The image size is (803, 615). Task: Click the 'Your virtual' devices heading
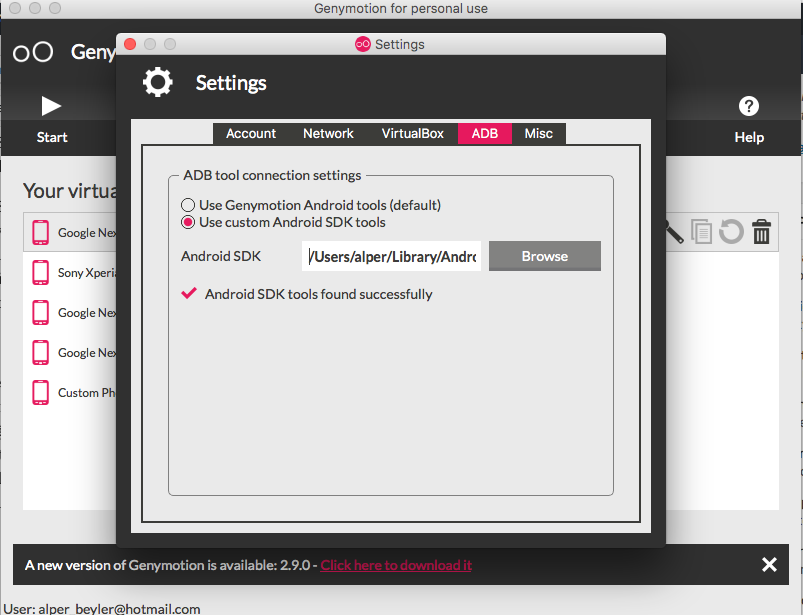coord(70,191)
